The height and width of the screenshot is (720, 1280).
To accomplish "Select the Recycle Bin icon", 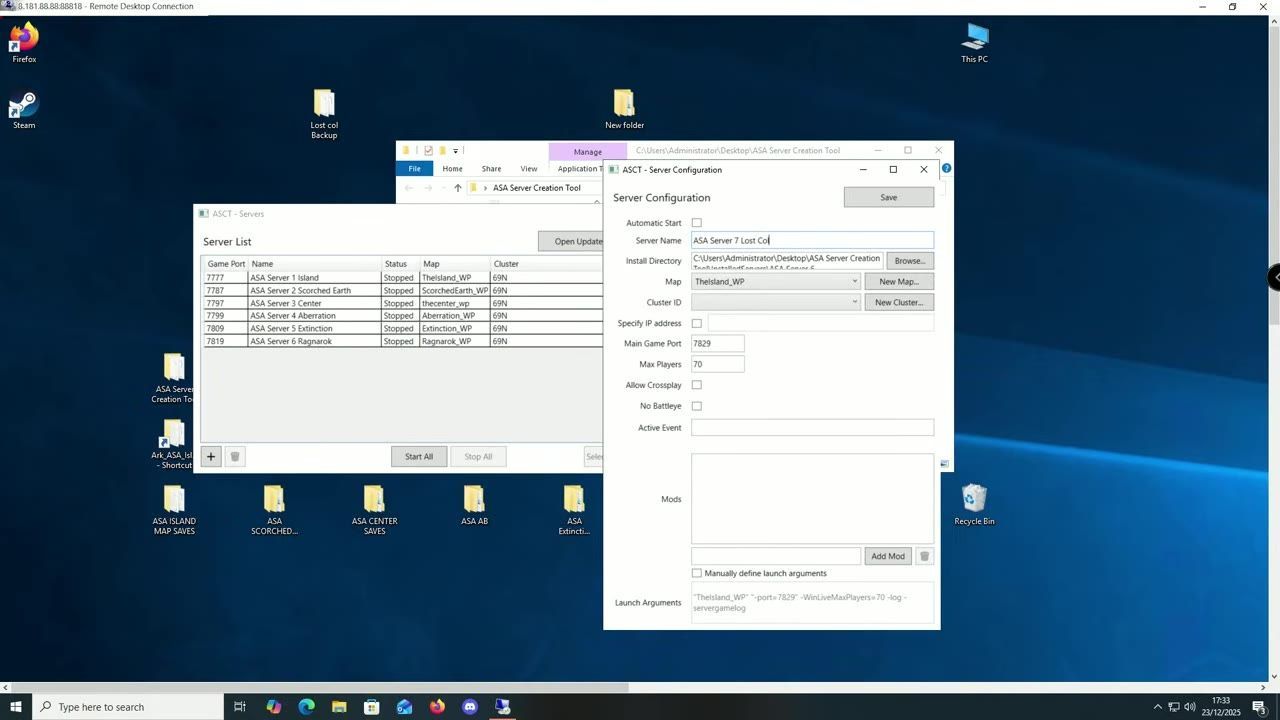I will point(974,505).
